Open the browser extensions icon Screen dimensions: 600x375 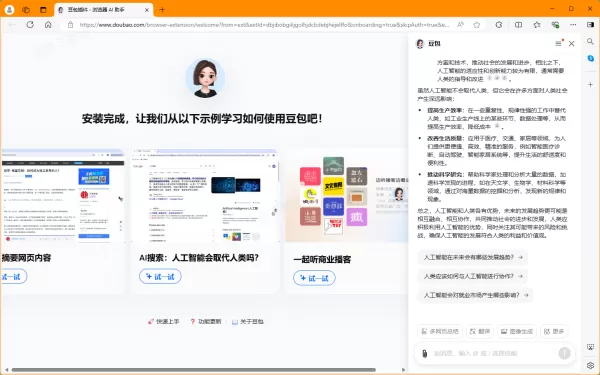pyautogui.click(x=499, y=25)
